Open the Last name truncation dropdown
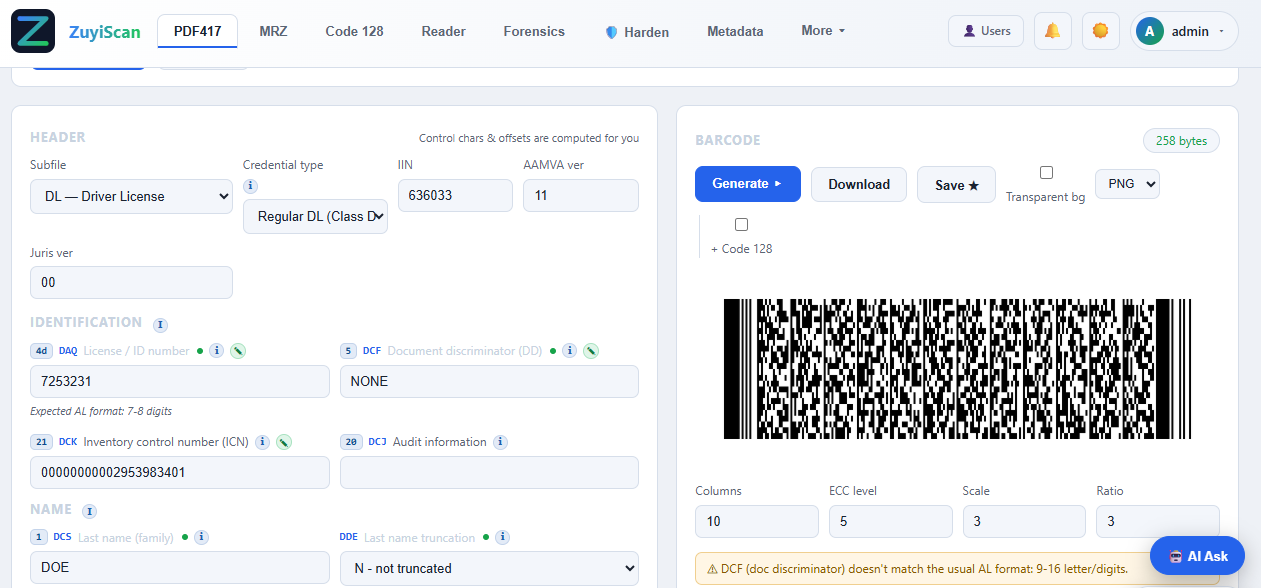The image size is (1261, 588). pyautogui.click(x=489, y=568)
